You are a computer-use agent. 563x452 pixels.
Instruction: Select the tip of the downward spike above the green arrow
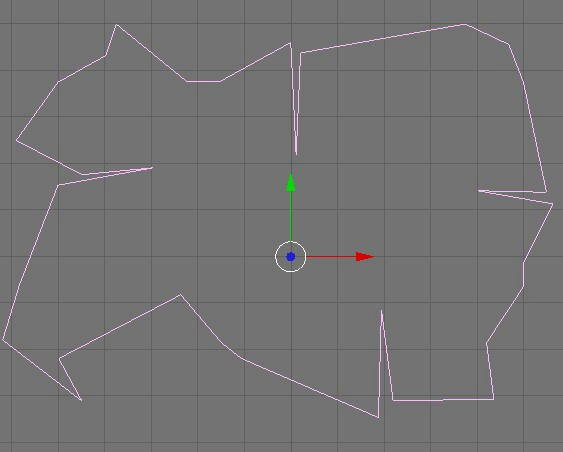296,154
